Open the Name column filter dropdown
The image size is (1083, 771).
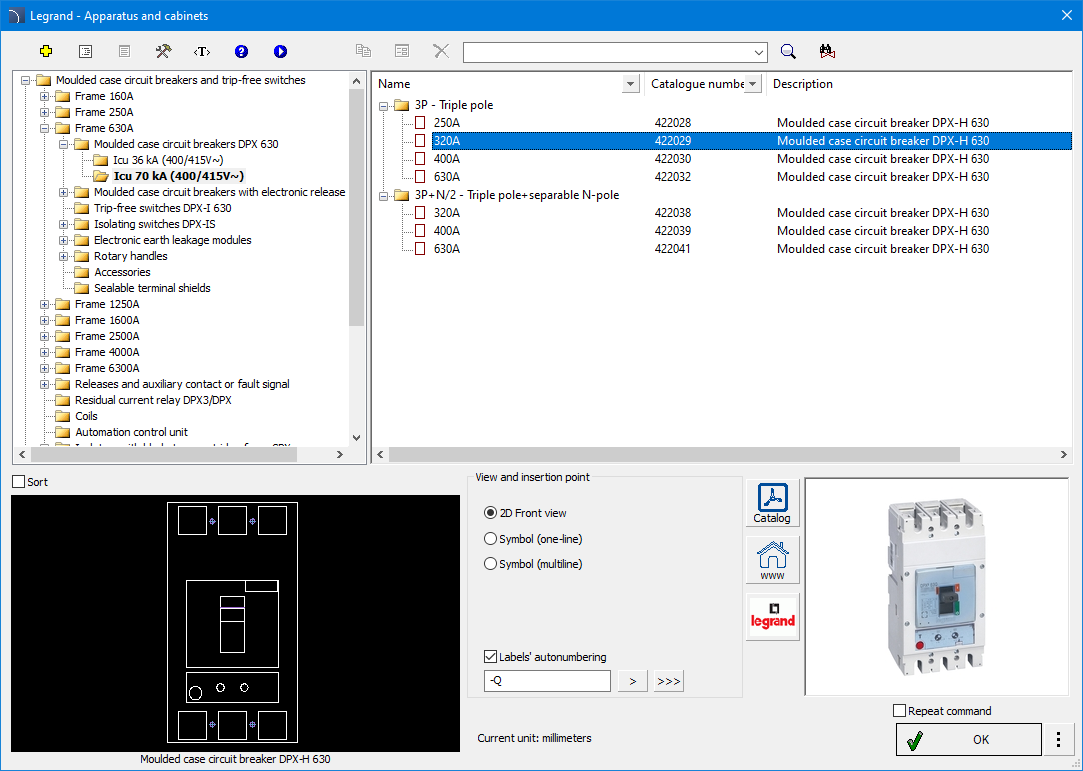tap(630, 84)
